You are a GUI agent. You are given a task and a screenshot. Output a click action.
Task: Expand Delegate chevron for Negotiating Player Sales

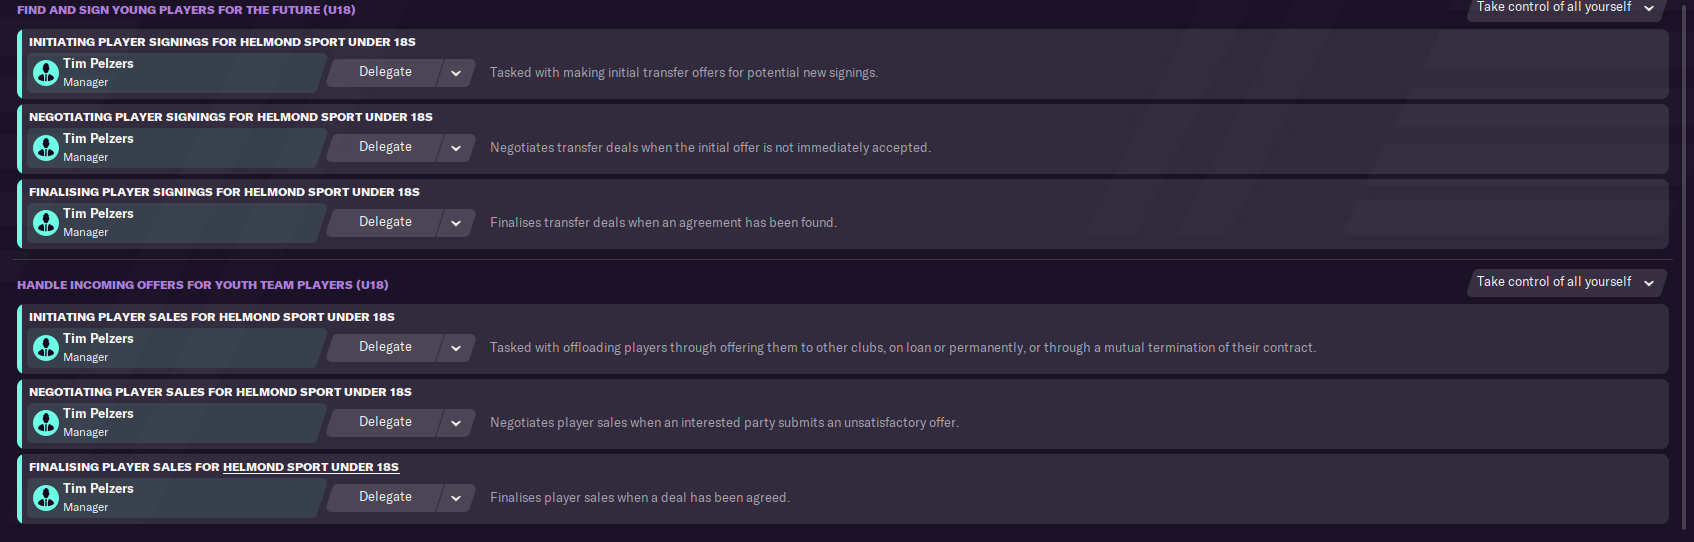(x=456, y=423)
